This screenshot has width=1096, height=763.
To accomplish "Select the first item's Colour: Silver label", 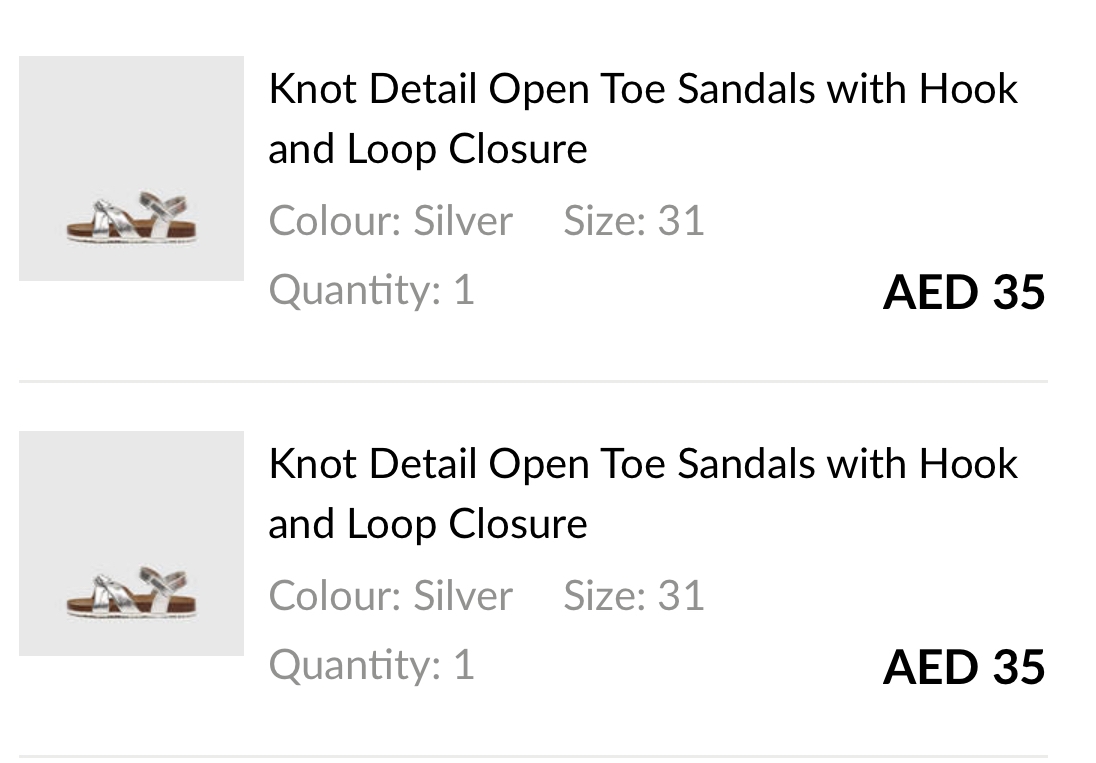I will tap(390, 220).
